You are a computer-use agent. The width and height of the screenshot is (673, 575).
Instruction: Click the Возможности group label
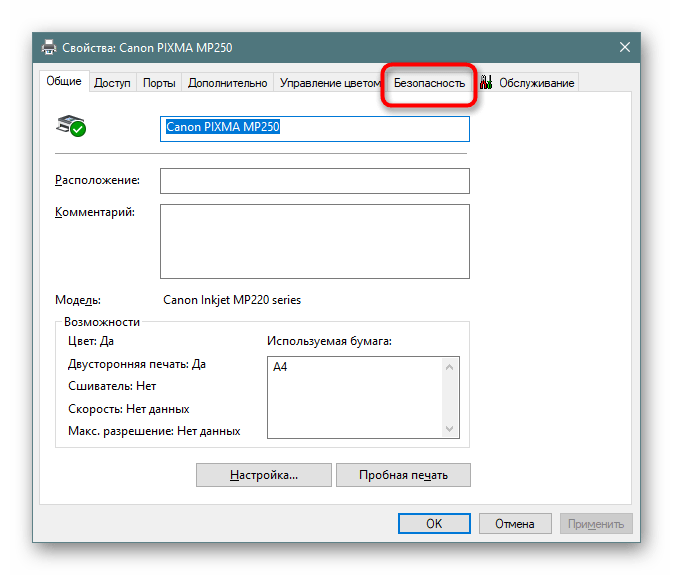click(102, 322)
